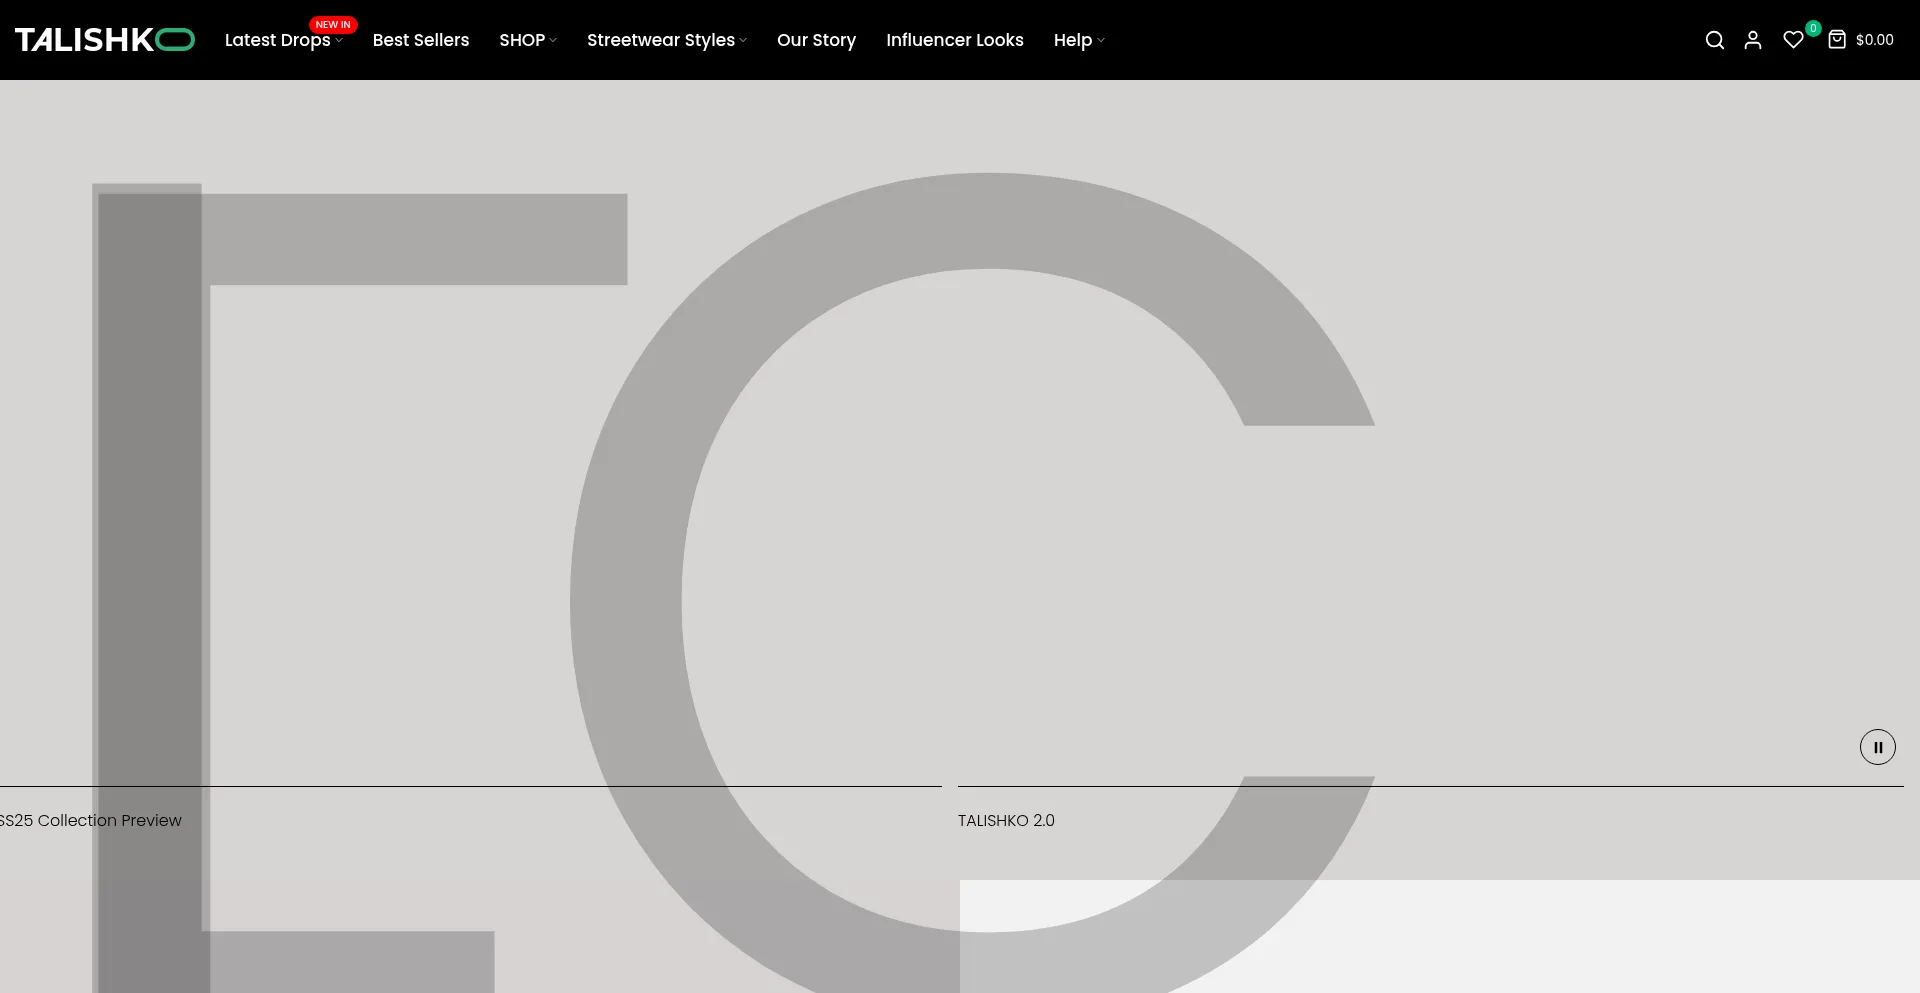This screenshot has width=1920, height=993.
Task: Open the Our Story page
Action: pyautogui.click(x=816, y=40)
